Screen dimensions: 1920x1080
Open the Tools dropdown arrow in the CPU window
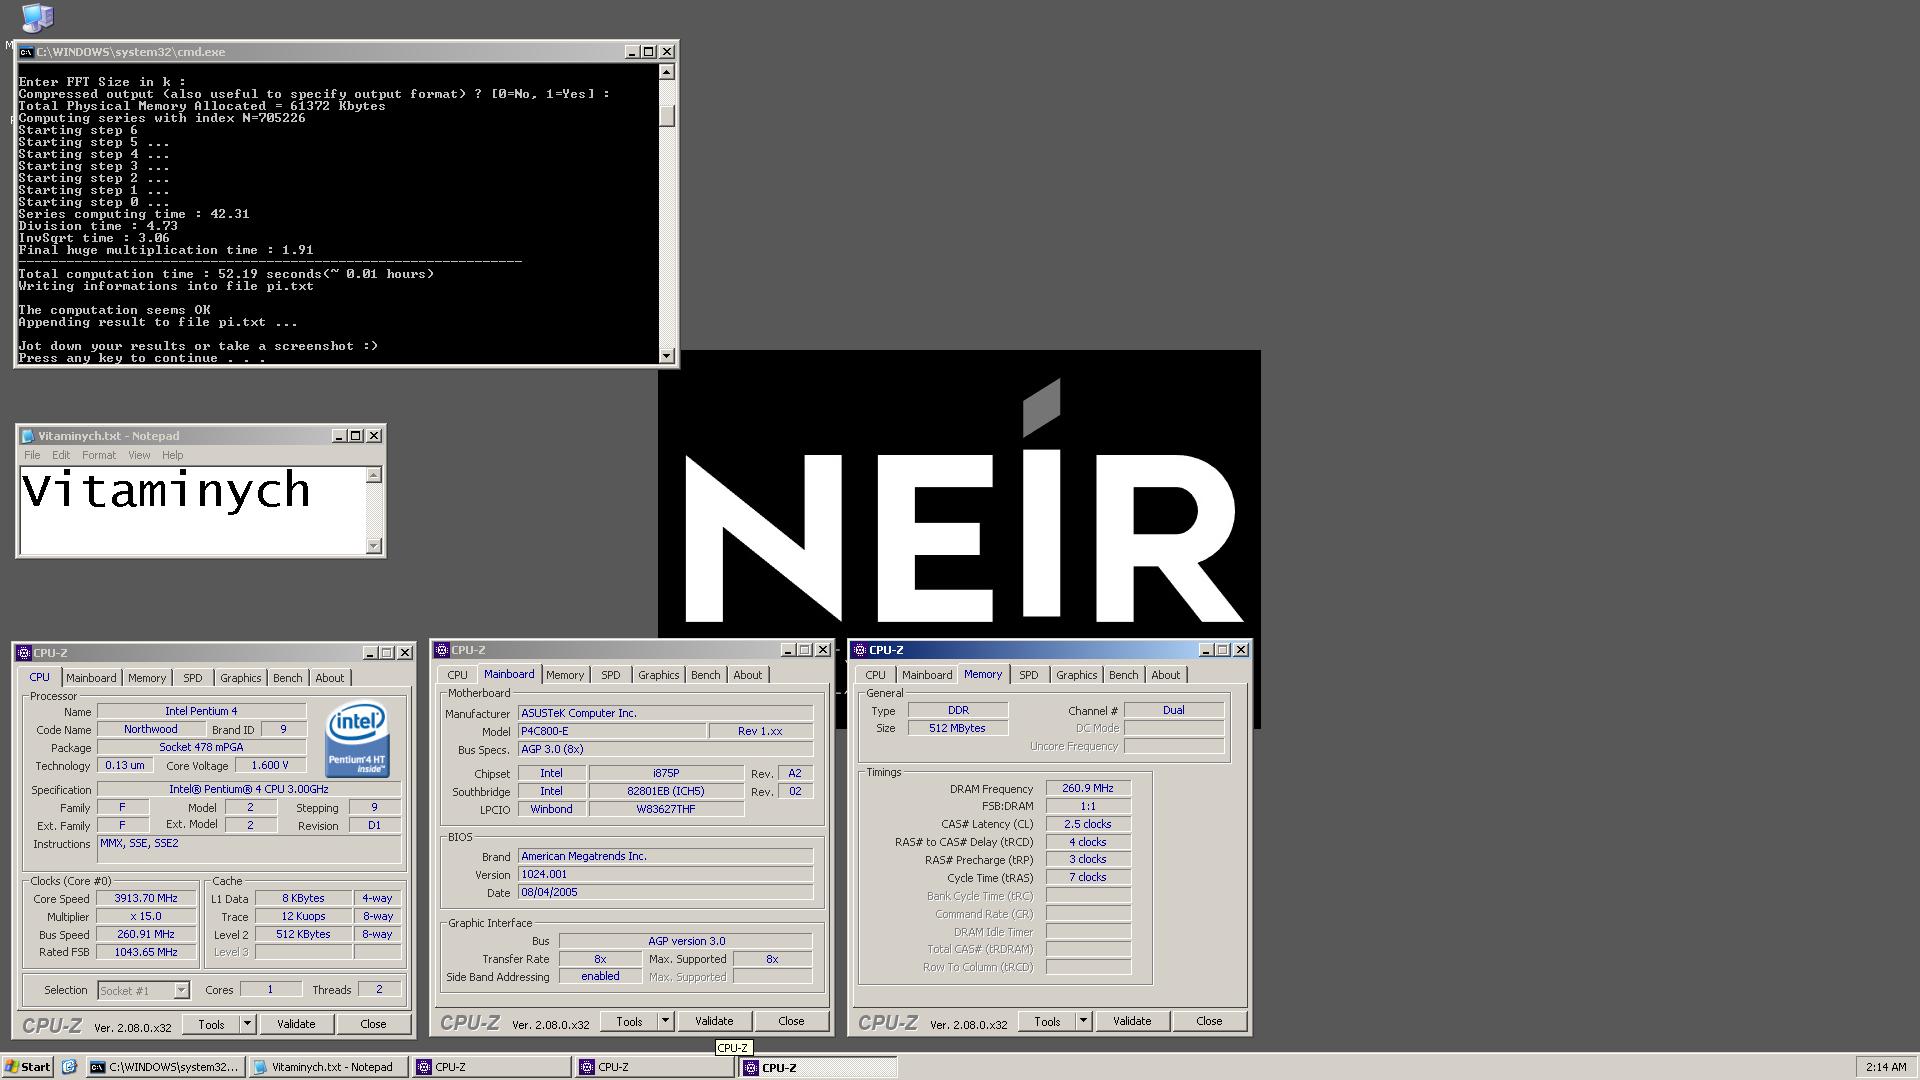point(247,1024)
